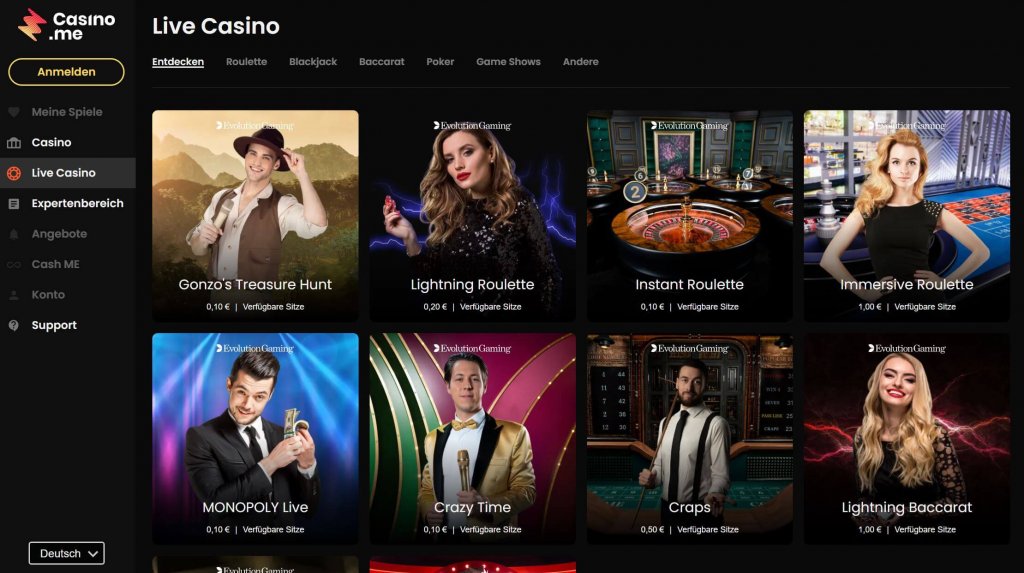Open Gonzo's Treasure Hunt tile
Image resolution: width=1024 pixels, height=573 pixels.
point(255,215)
